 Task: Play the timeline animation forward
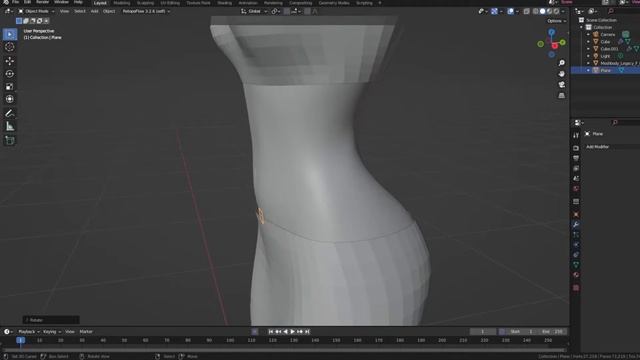(x=292, y=332)
